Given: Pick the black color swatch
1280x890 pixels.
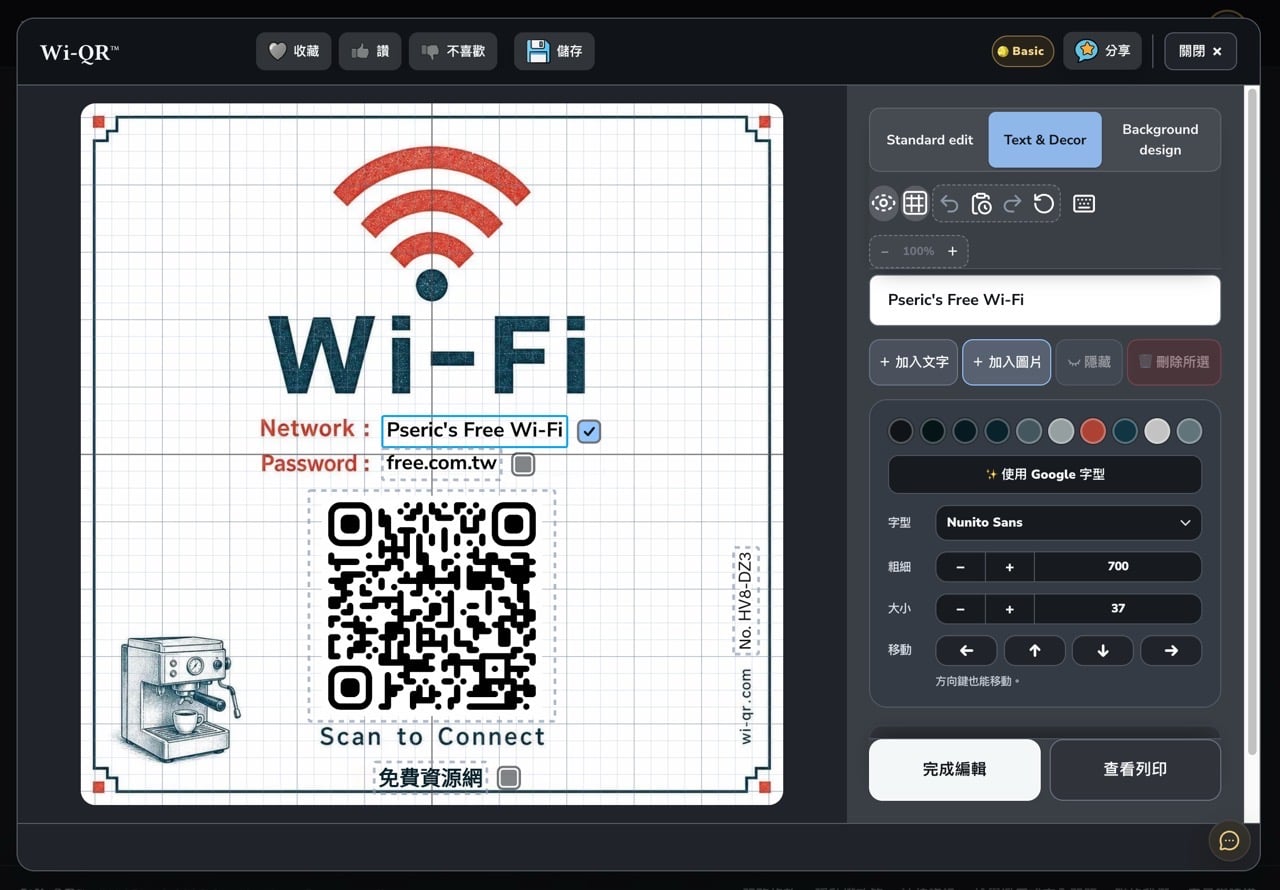Looking at the screenshot, I should tap(901, 431).
